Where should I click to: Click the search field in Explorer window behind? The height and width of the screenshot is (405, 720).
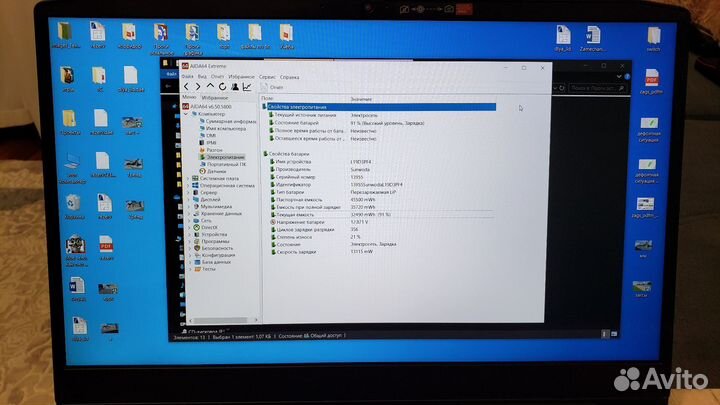pos(597,88)
